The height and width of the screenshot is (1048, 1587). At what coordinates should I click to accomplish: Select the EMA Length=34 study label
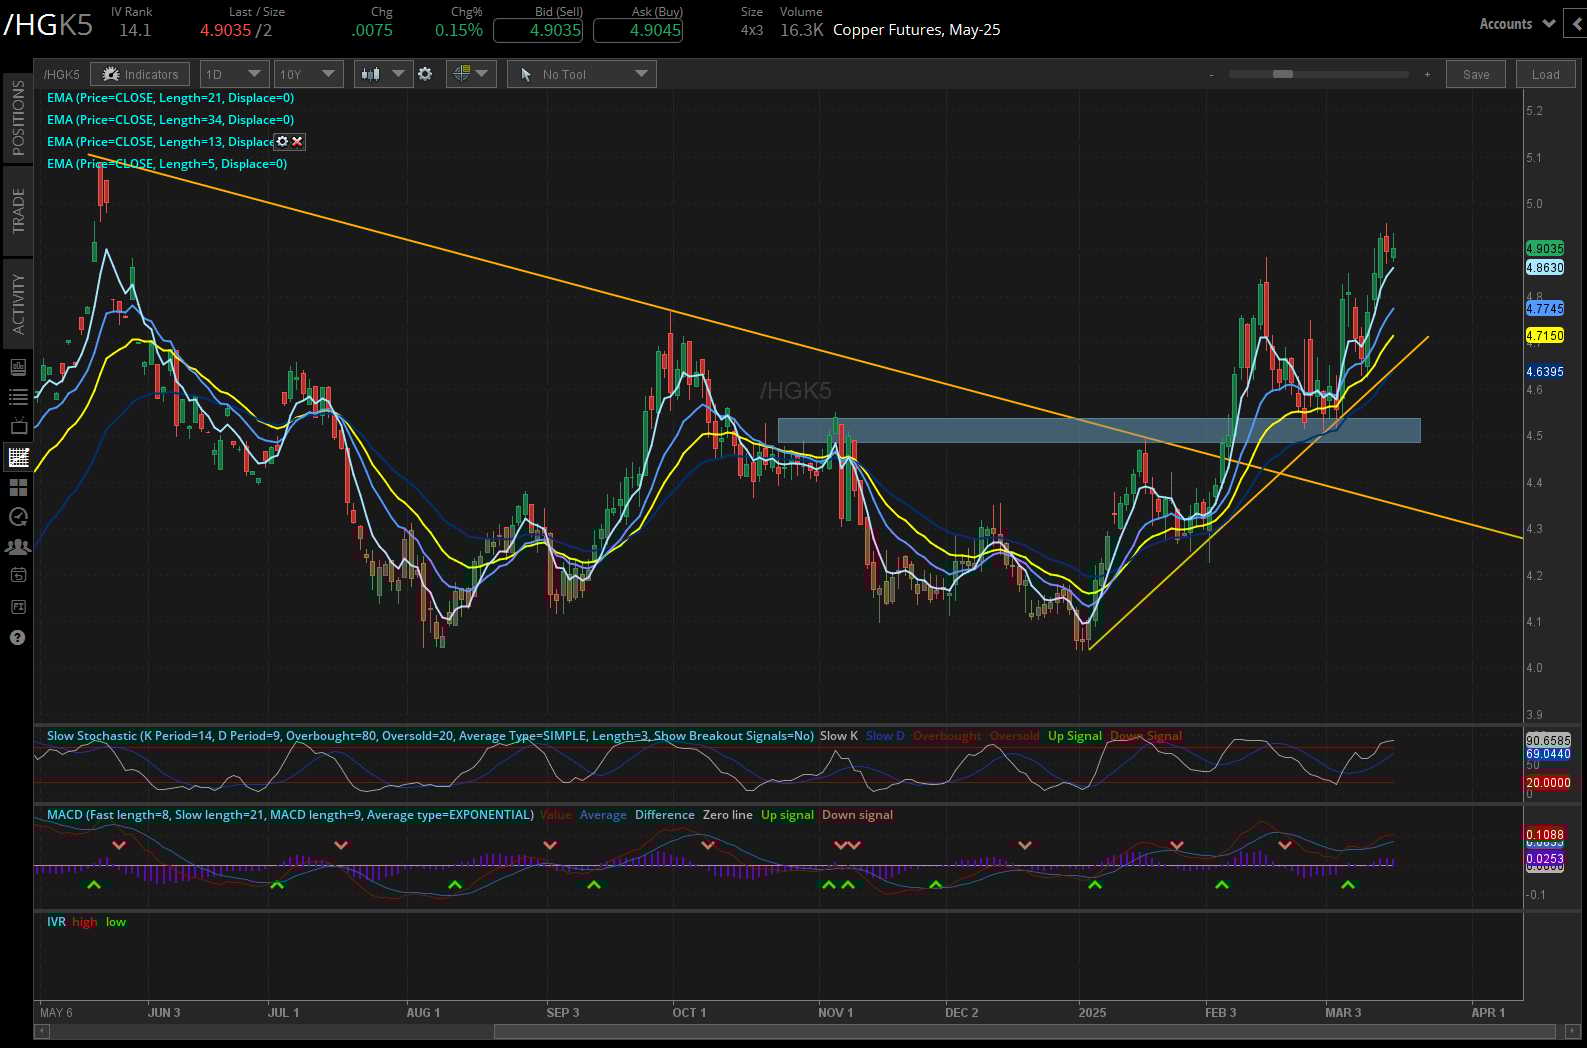(x=170, y=120)
